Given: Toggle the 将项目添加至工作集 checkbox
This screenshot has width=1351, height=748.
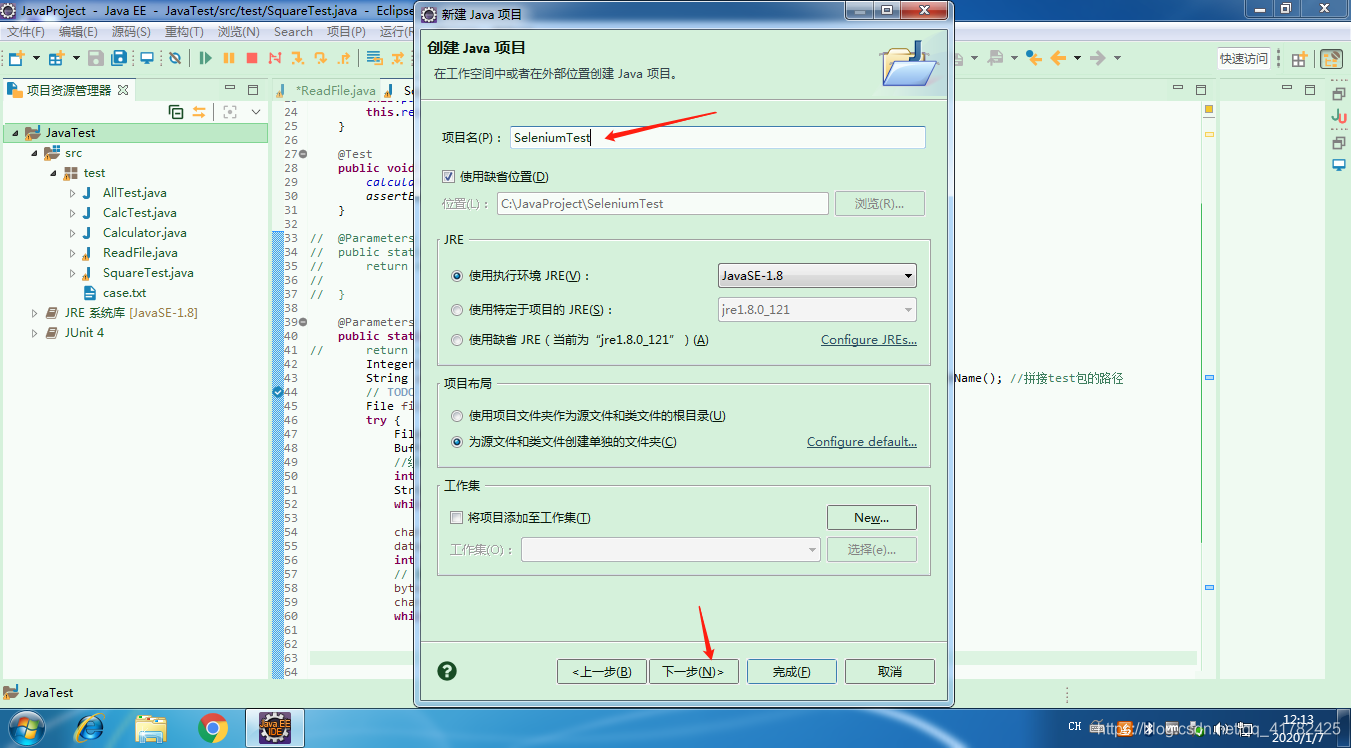Looking at the screenshot, I should [x=457, y=518].
